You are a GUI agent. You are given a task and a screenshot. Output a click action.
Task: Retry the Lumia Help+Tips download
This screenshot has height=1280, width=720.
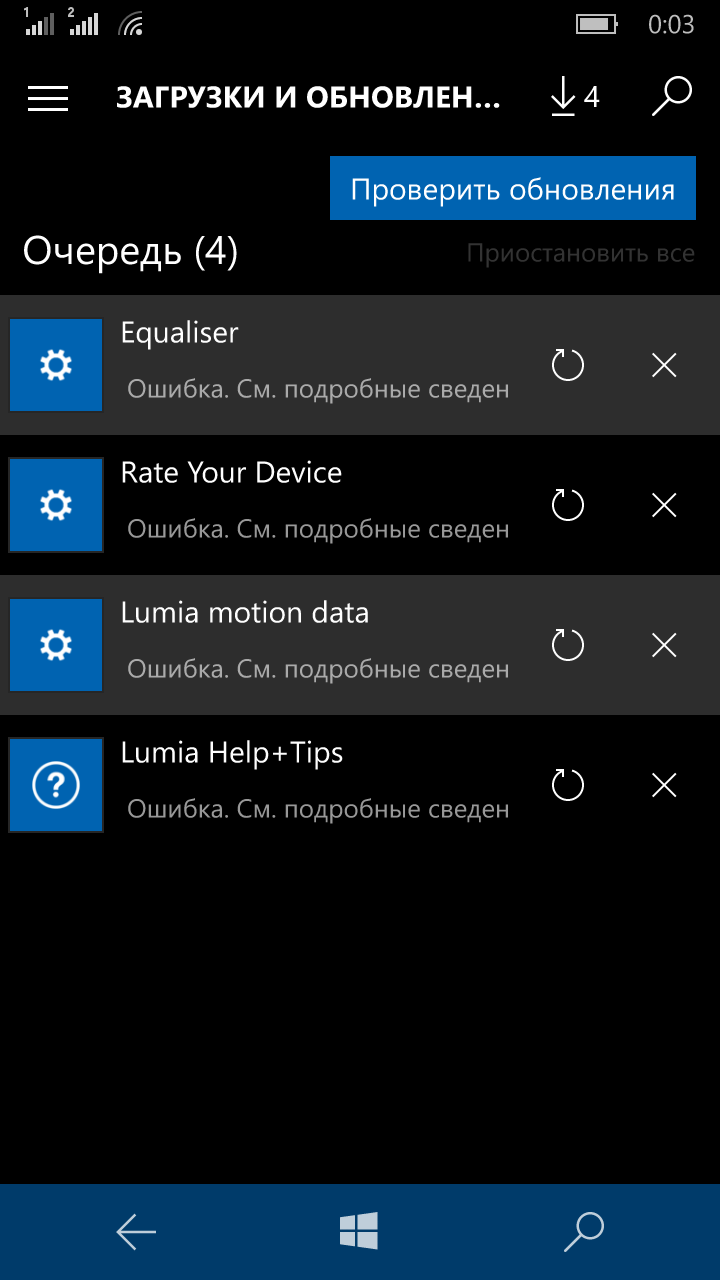[568, 786]
